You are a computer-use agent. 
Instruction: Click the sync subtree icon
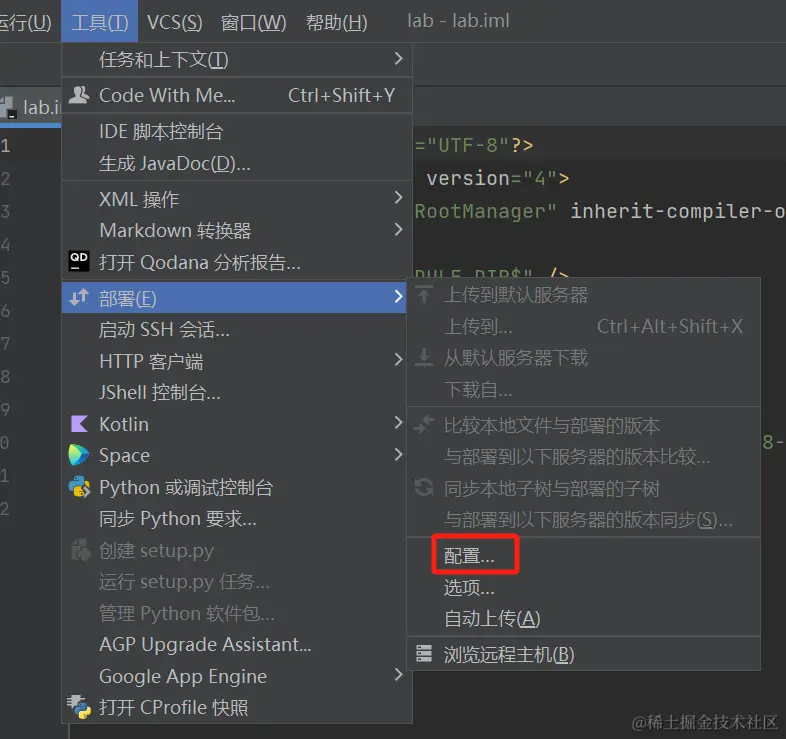tap(424, 487)
